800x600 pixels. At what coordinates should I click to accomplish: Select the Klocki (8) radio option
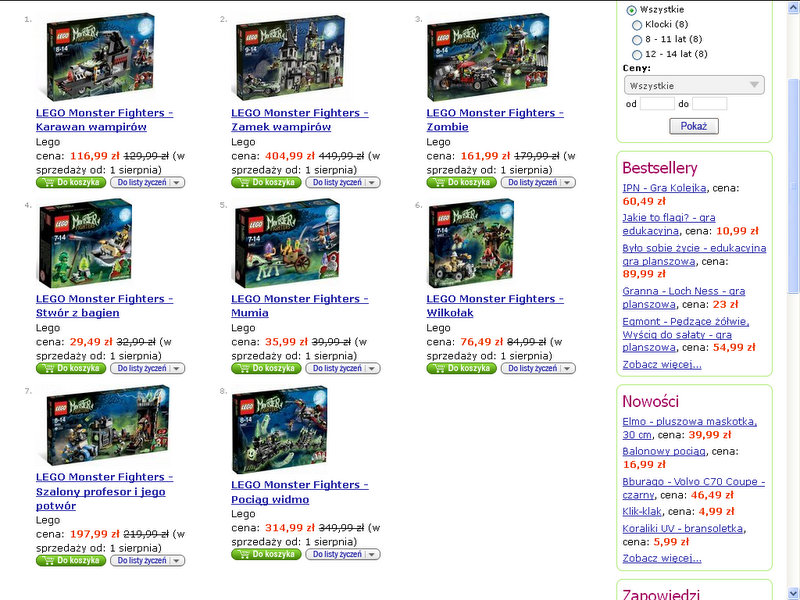click(x=637, y=25)
